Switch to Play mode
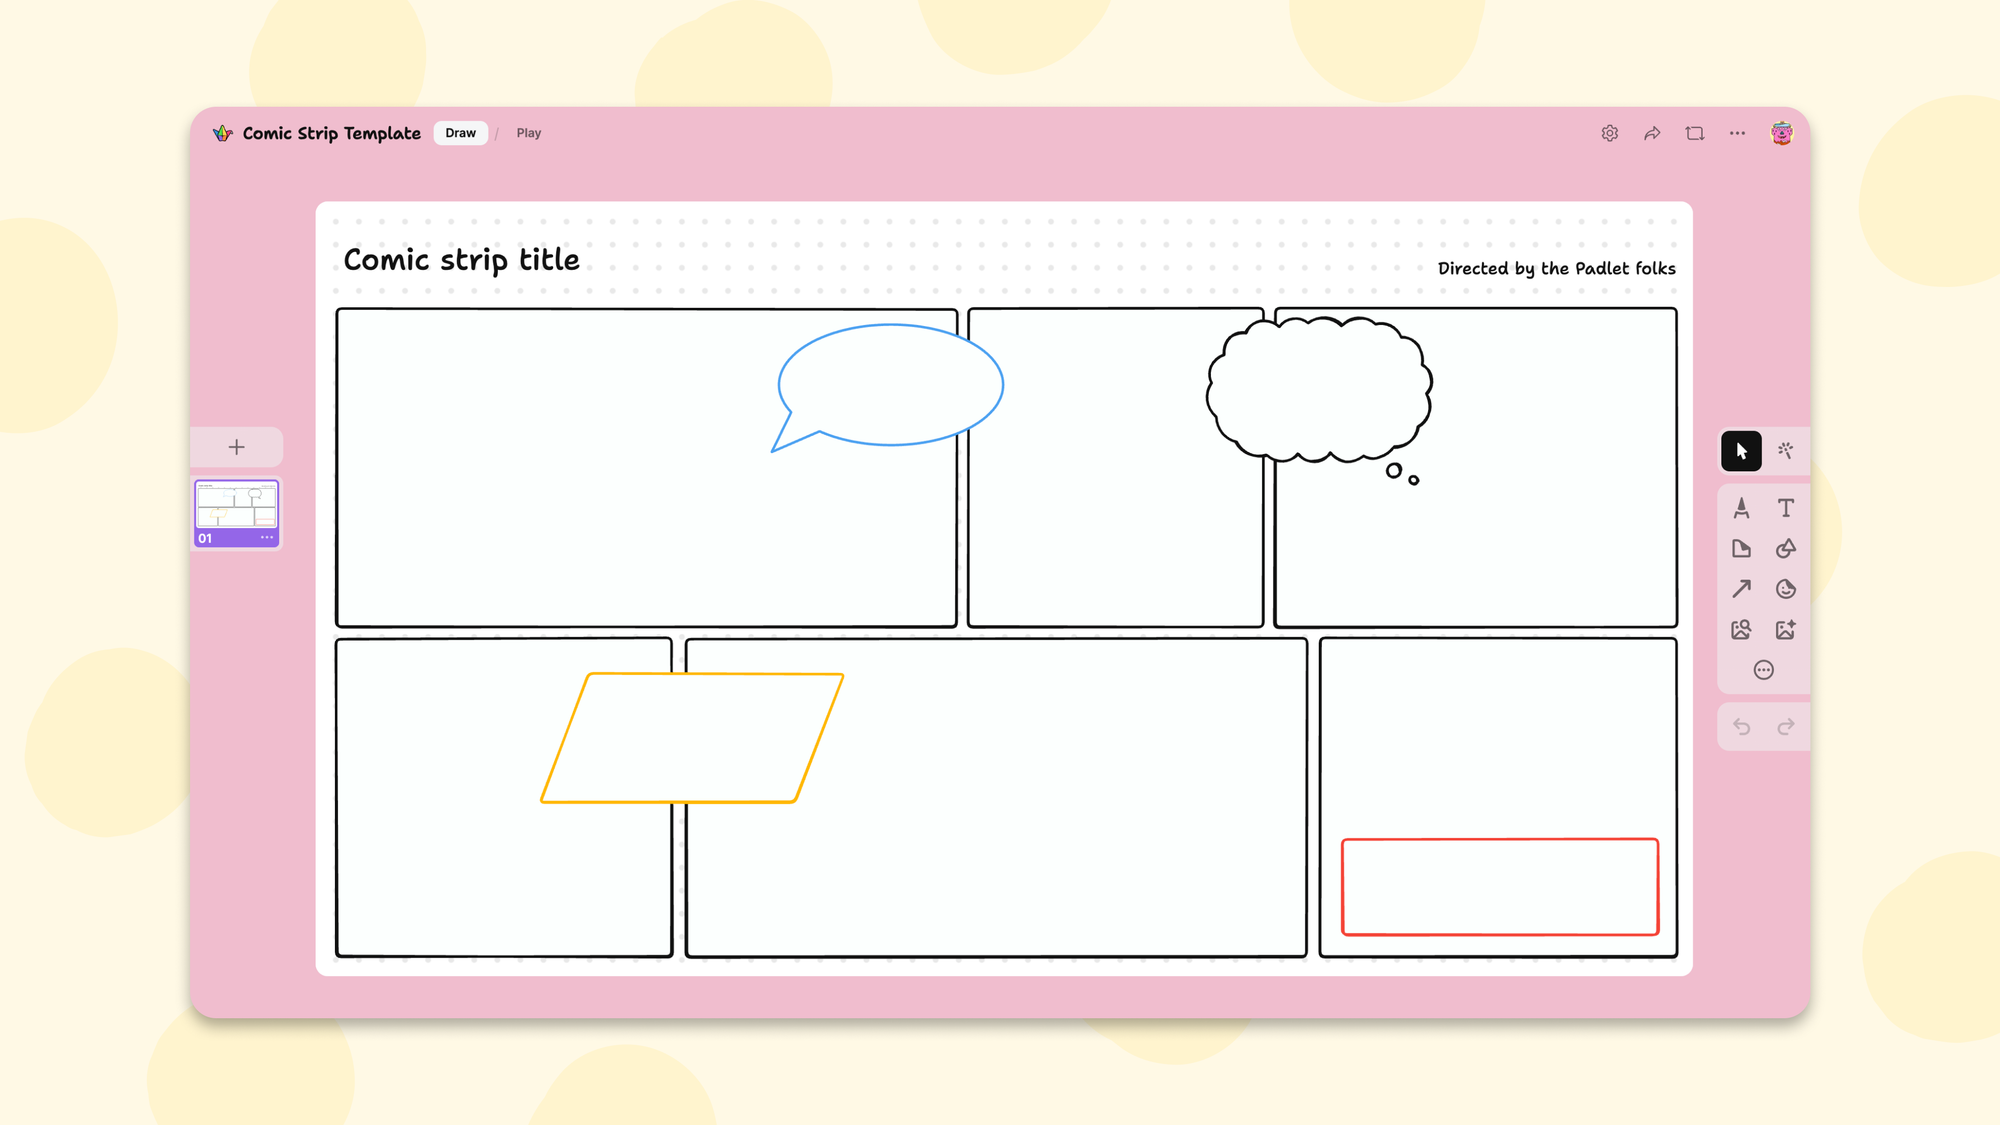 [529, 132]
